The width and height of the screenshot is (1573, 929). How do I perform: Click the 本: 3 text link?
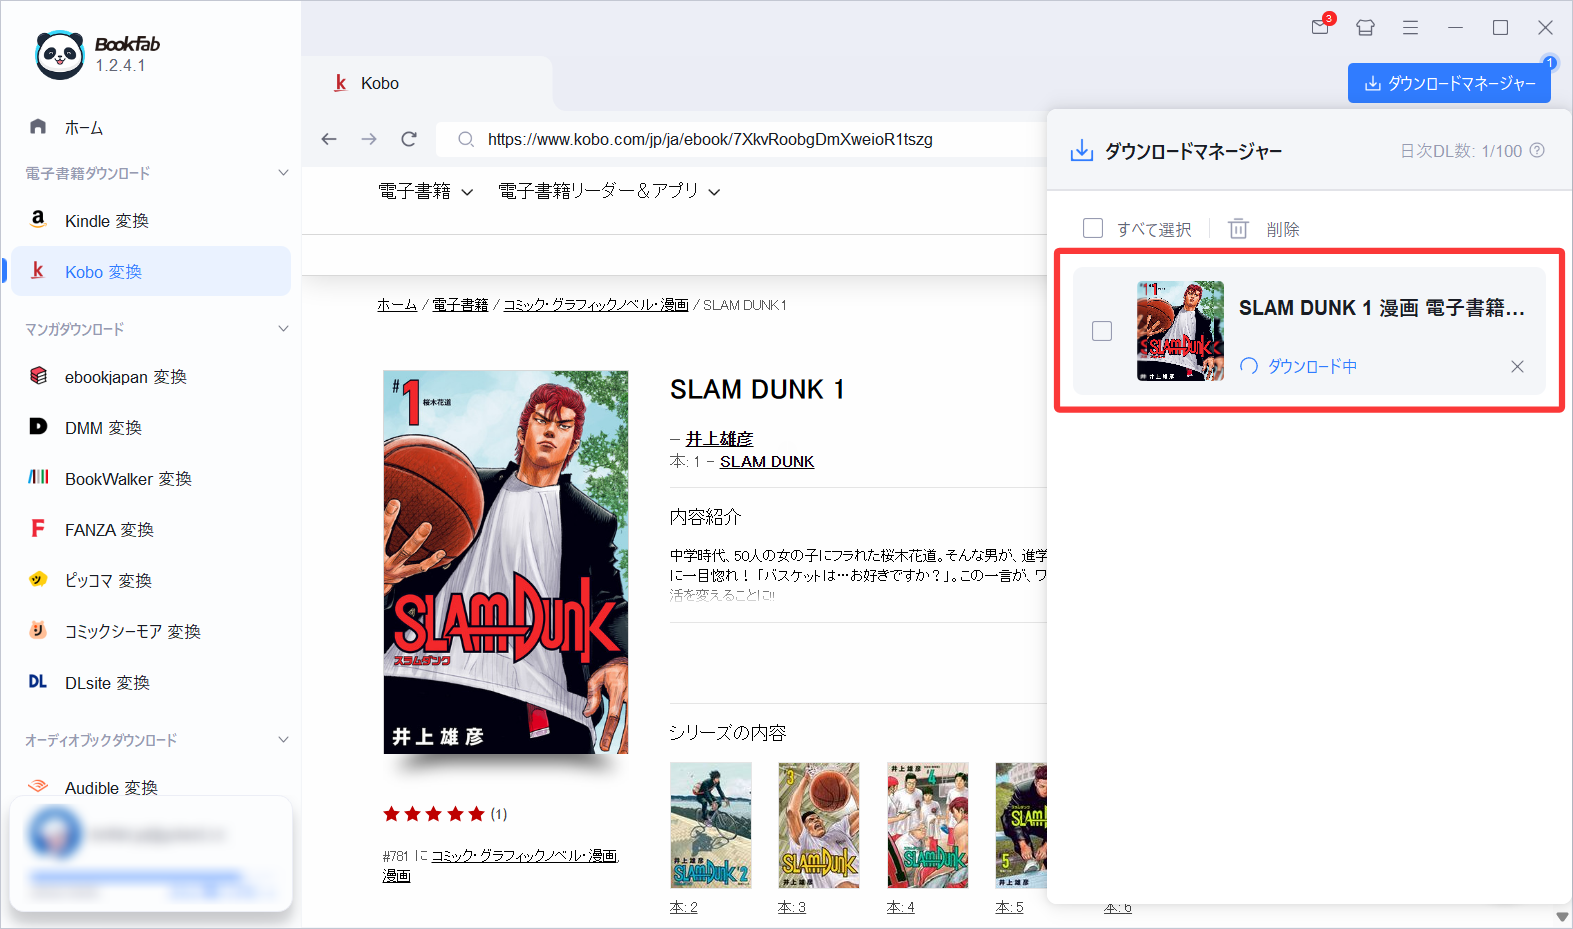[x=792, y=907]
